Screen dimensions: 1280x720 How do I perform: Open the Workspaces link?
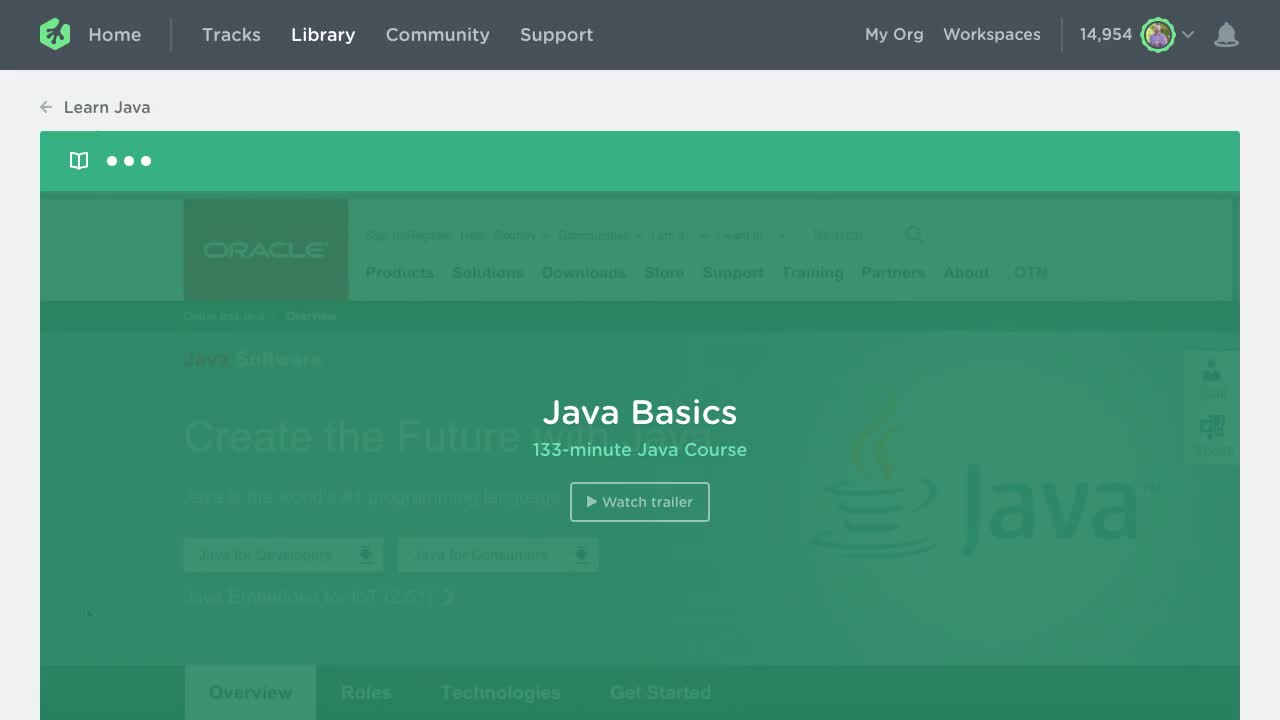pyautogui.click(x=991, y=34)
